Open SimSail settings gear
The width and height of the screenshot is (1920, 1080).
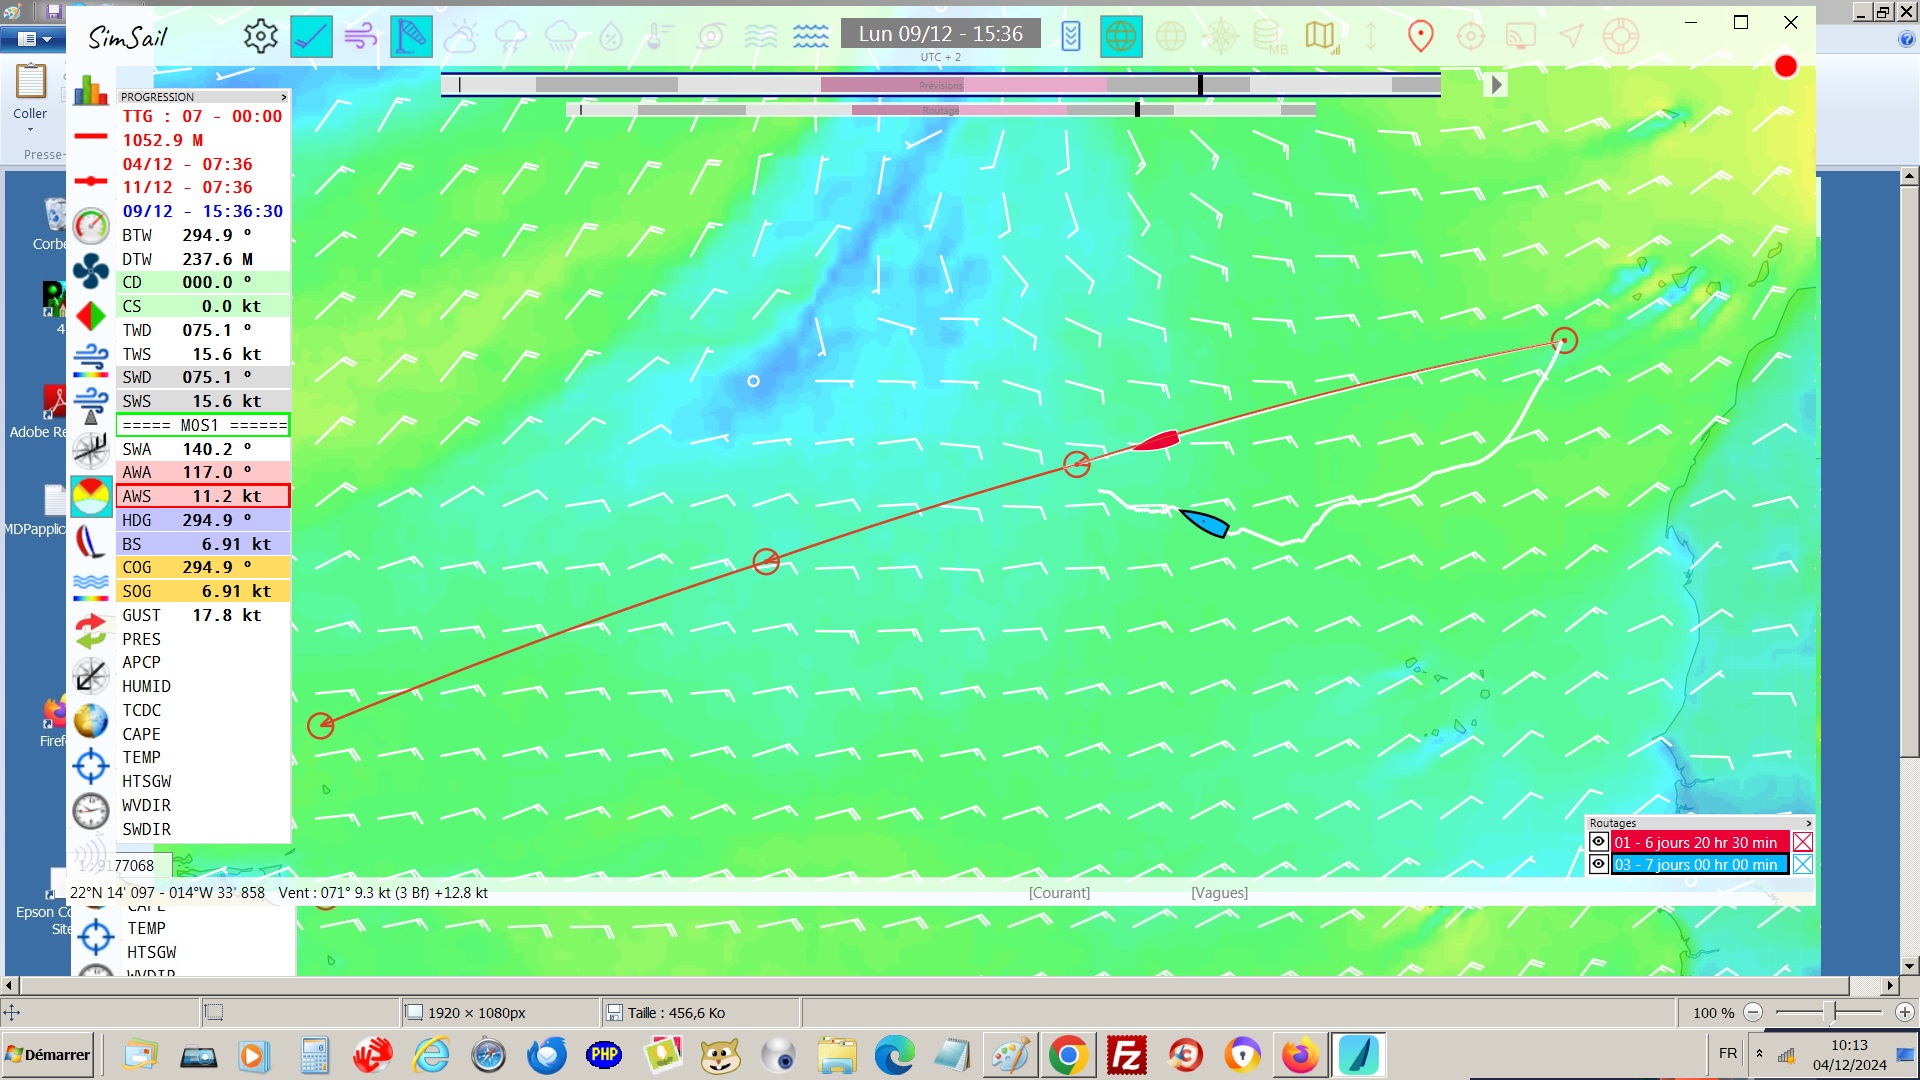(260, 36)
